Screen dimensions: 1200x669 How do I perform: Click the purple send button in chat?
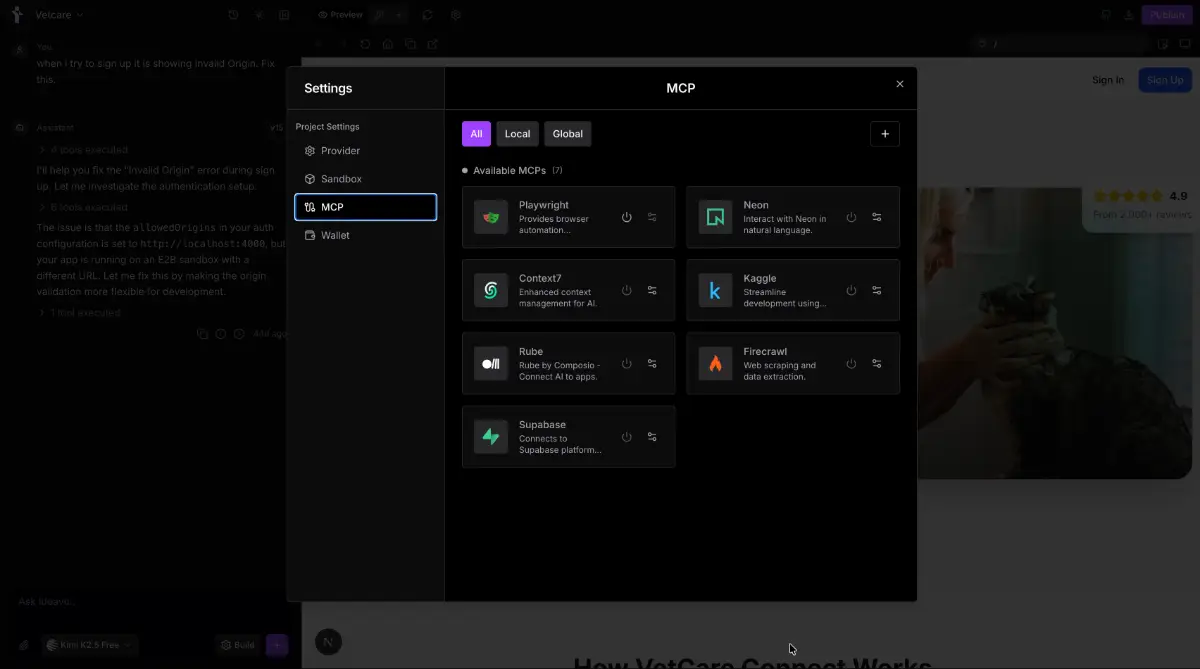(x=277, y=645)
